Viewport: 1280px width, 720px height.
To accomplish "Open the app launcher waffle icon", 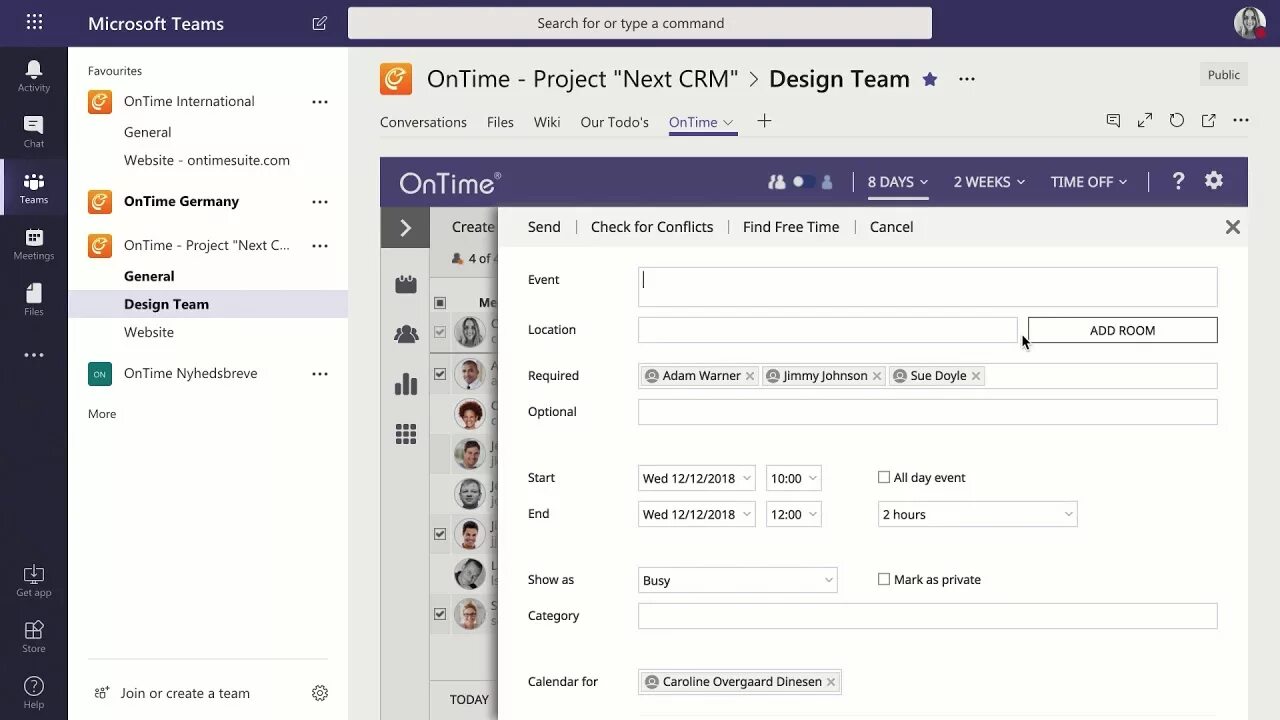I will tap(34, 22).
